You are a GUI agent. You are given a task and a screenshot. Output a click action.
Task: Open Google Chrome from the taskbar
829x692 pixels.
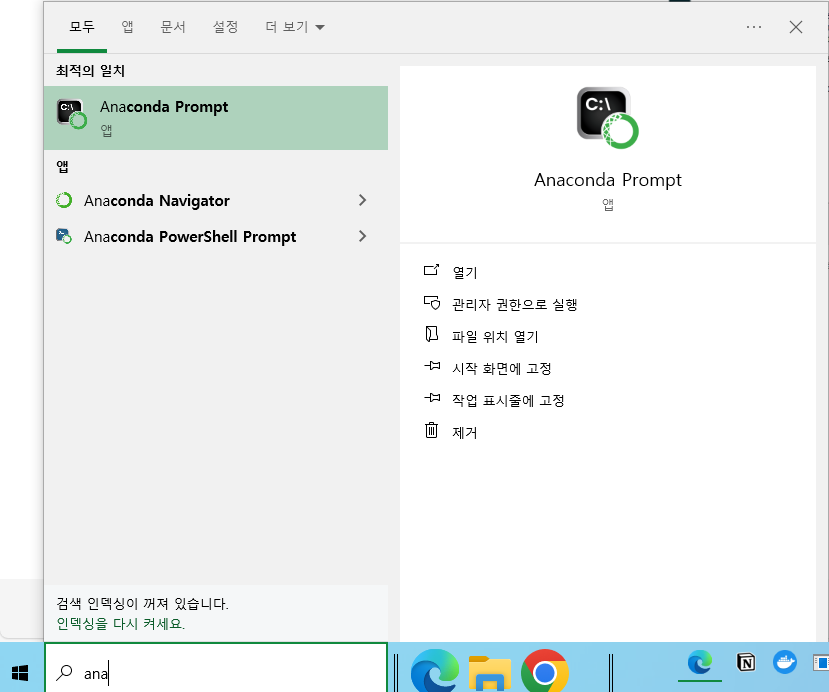(545, 671)
